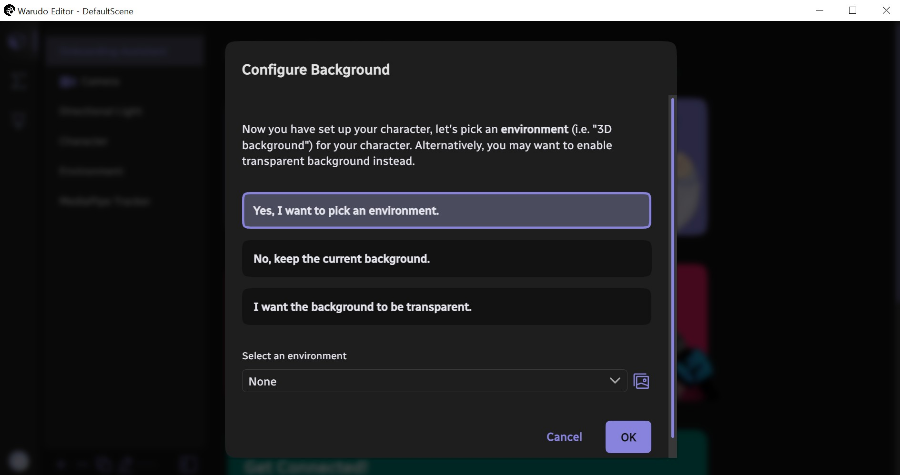Select "Yes, I want to pick an environment."
Viewport: 900px width, 475px height.
[x=446, y=211]
